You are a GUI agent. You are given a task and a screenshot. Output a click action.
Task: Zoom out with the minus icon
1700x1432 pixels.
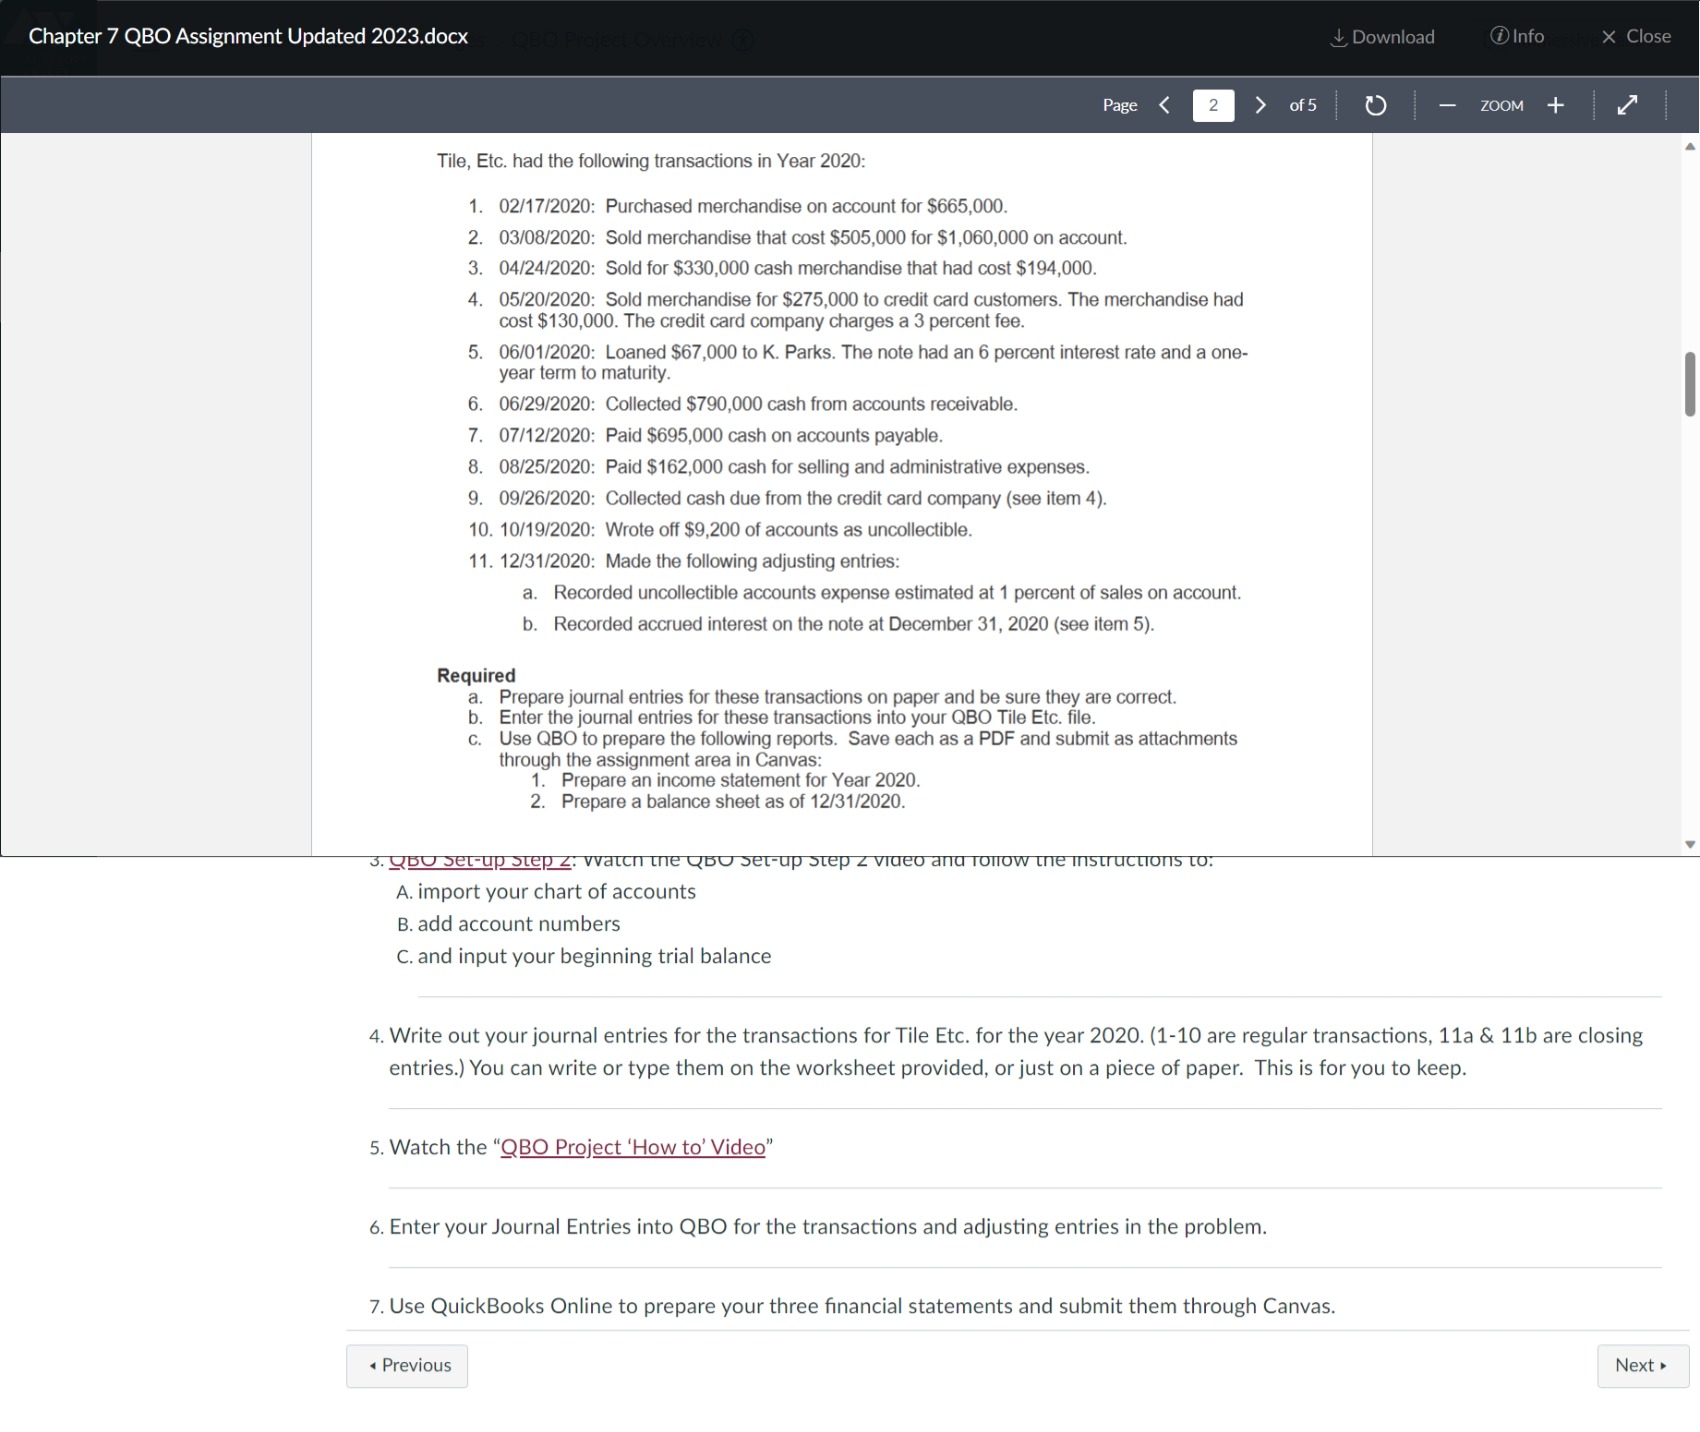pyautogui.click(x=1447, y=105)
